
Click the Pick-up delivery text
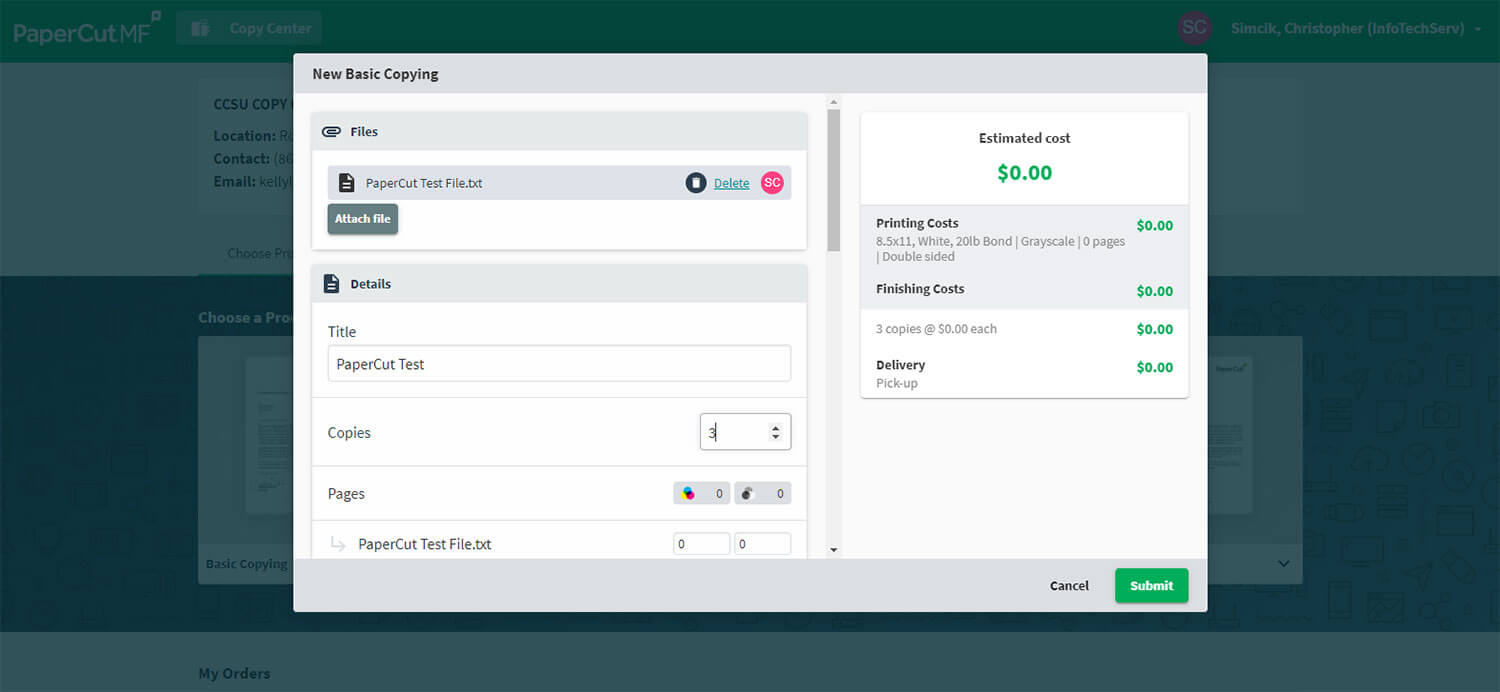(x=897, y=383)
